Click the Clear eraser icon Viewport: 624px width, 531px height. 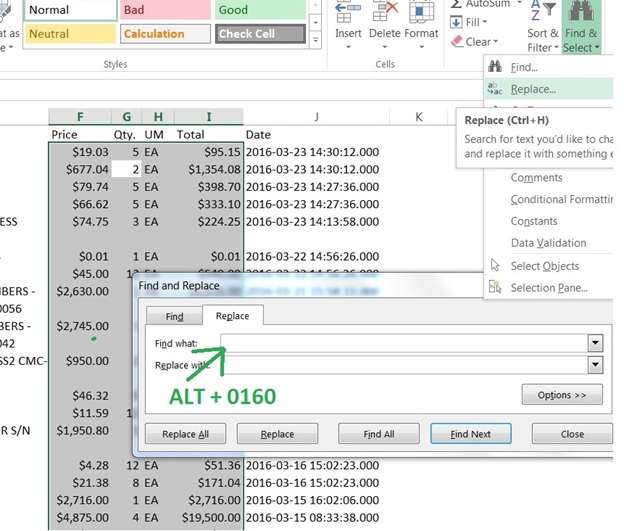point(457,41)
